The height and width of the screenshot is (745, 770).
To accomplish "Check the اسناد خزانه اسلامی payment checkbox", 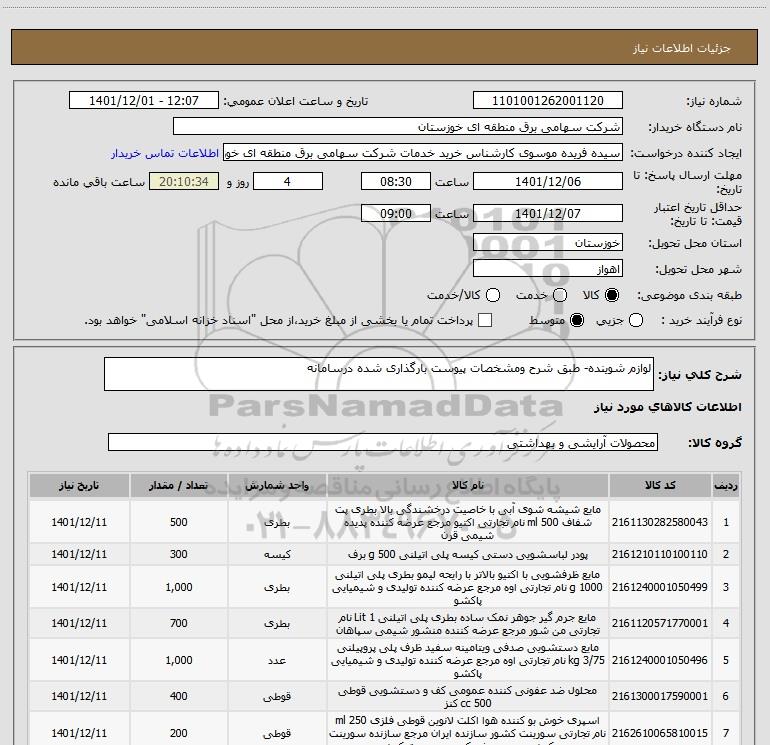I will click(486, 320).
